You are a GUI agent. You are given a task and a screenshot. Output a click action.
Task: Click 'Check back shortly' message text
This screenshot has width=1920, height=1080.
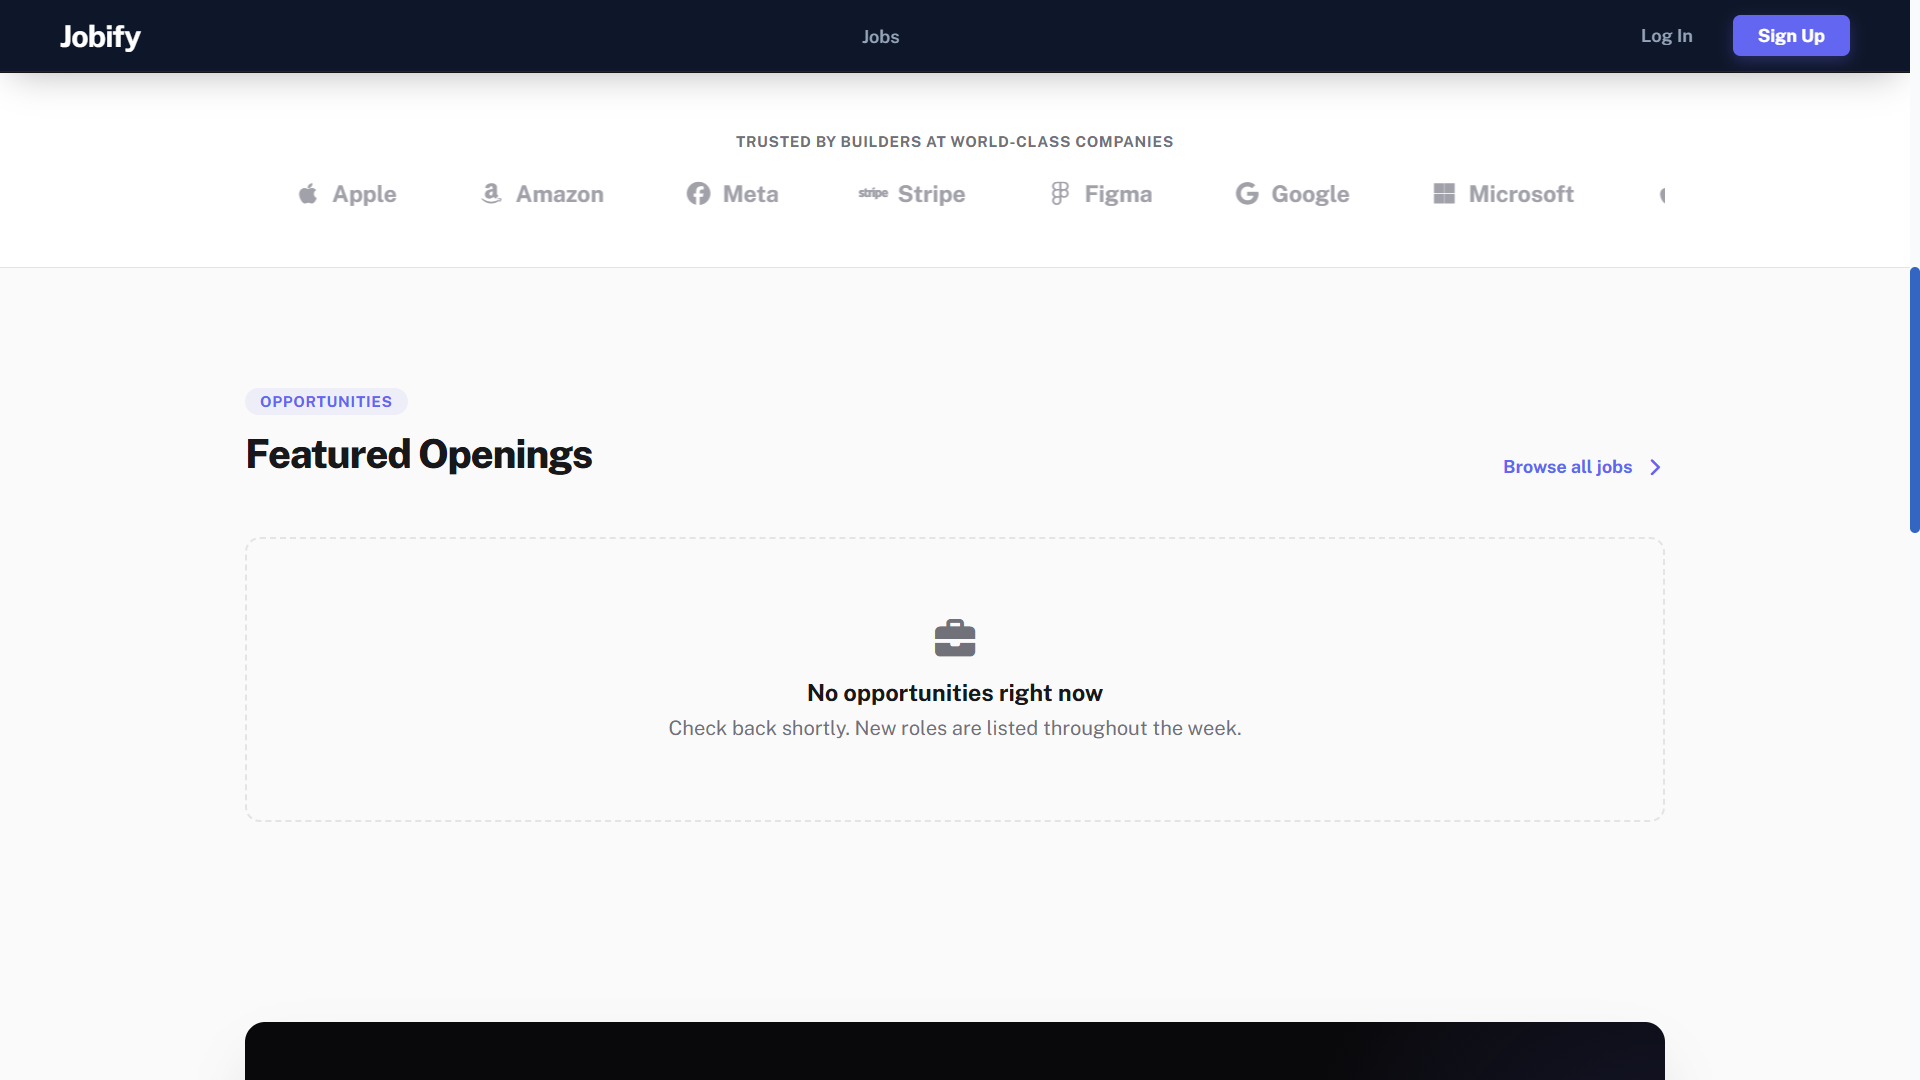pyautogui.click(x=955, y=728)
